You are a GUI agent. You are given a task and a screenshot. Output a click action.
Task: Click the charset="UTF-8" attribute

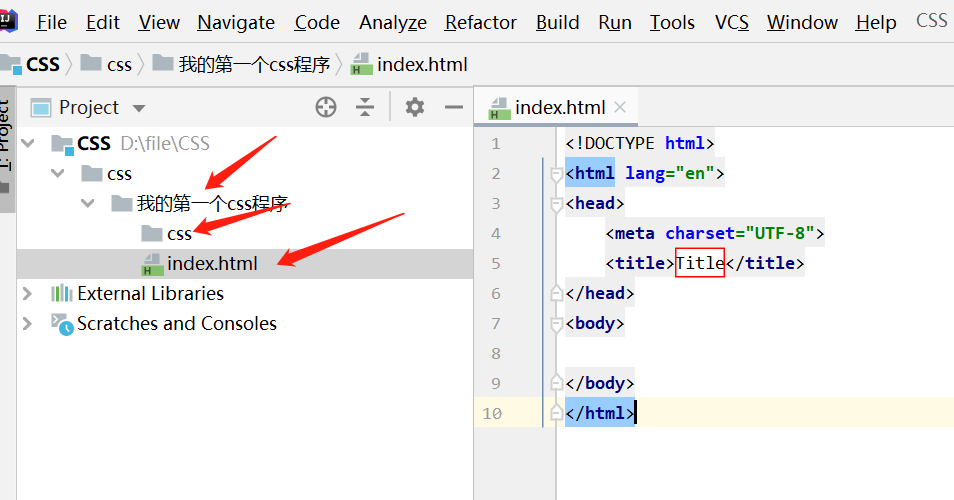click(740, 233)
